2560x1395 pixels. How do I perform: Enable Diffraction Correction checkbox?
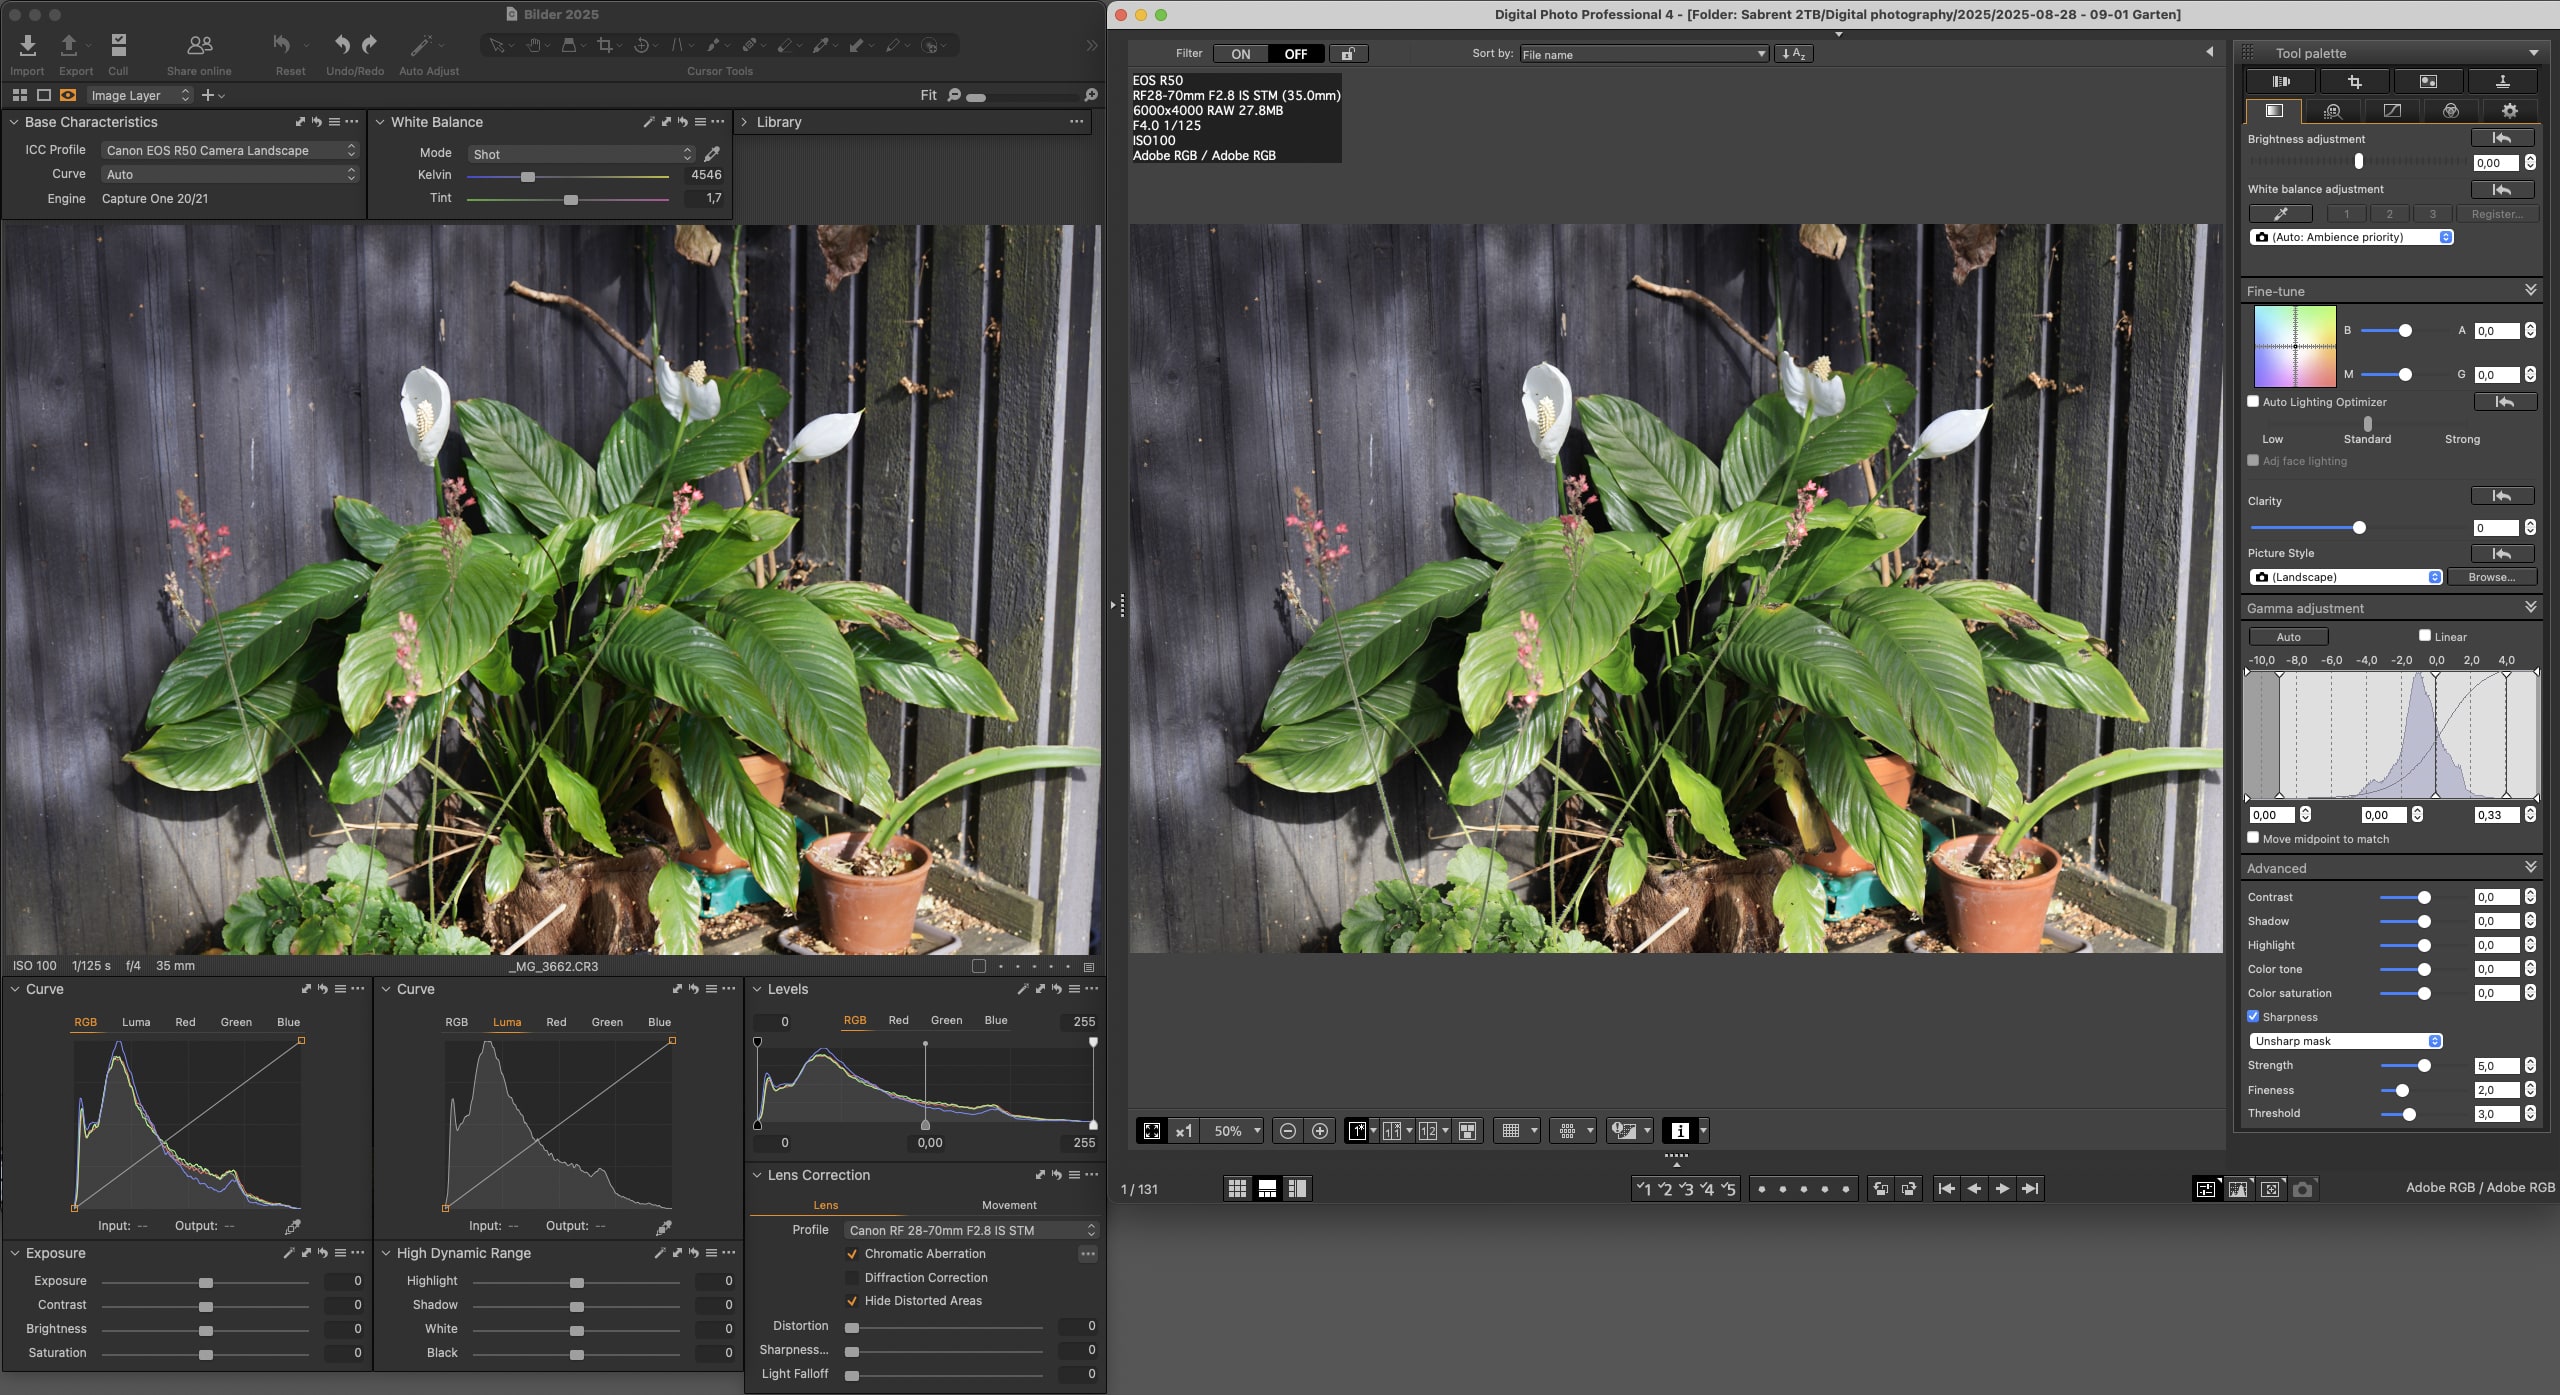pos(852,1278)
